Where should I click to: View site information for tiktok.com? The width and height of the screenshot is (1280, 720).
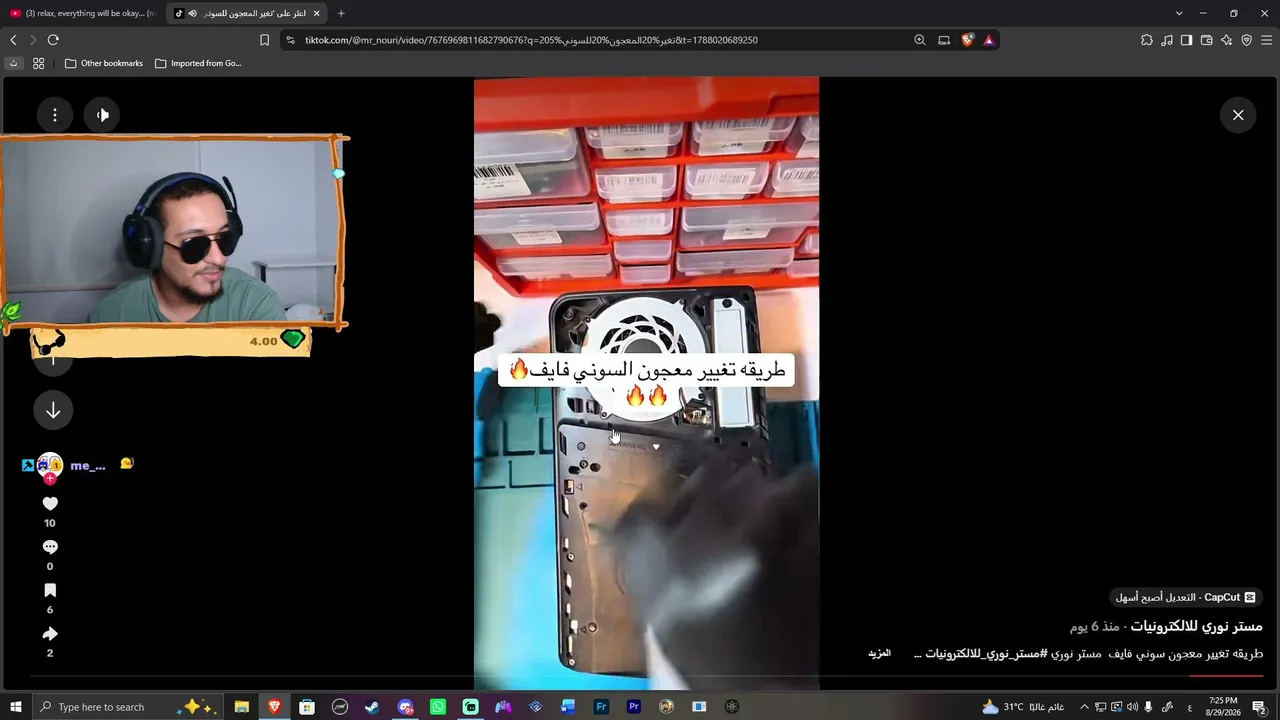[x=290, y=40]
